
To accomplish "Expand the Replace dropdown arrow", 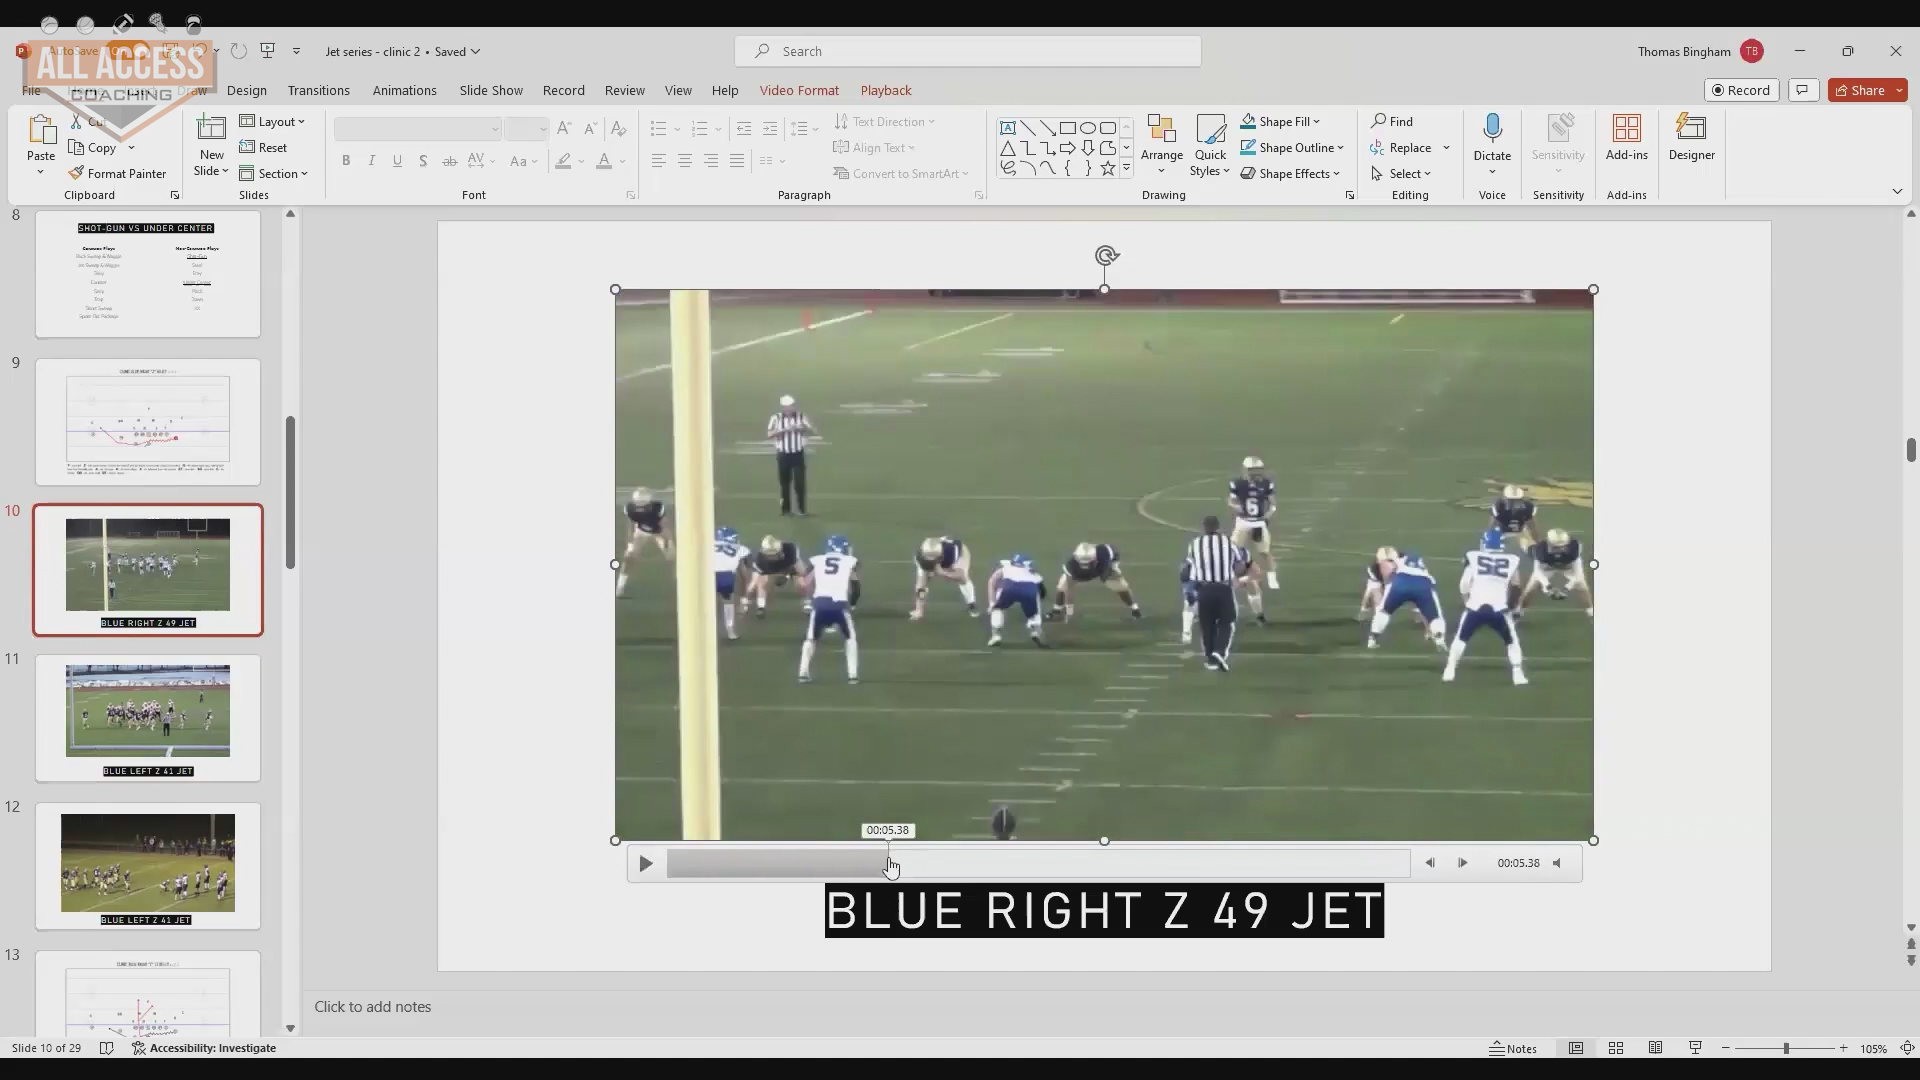I will click(x=1446, y=147).
